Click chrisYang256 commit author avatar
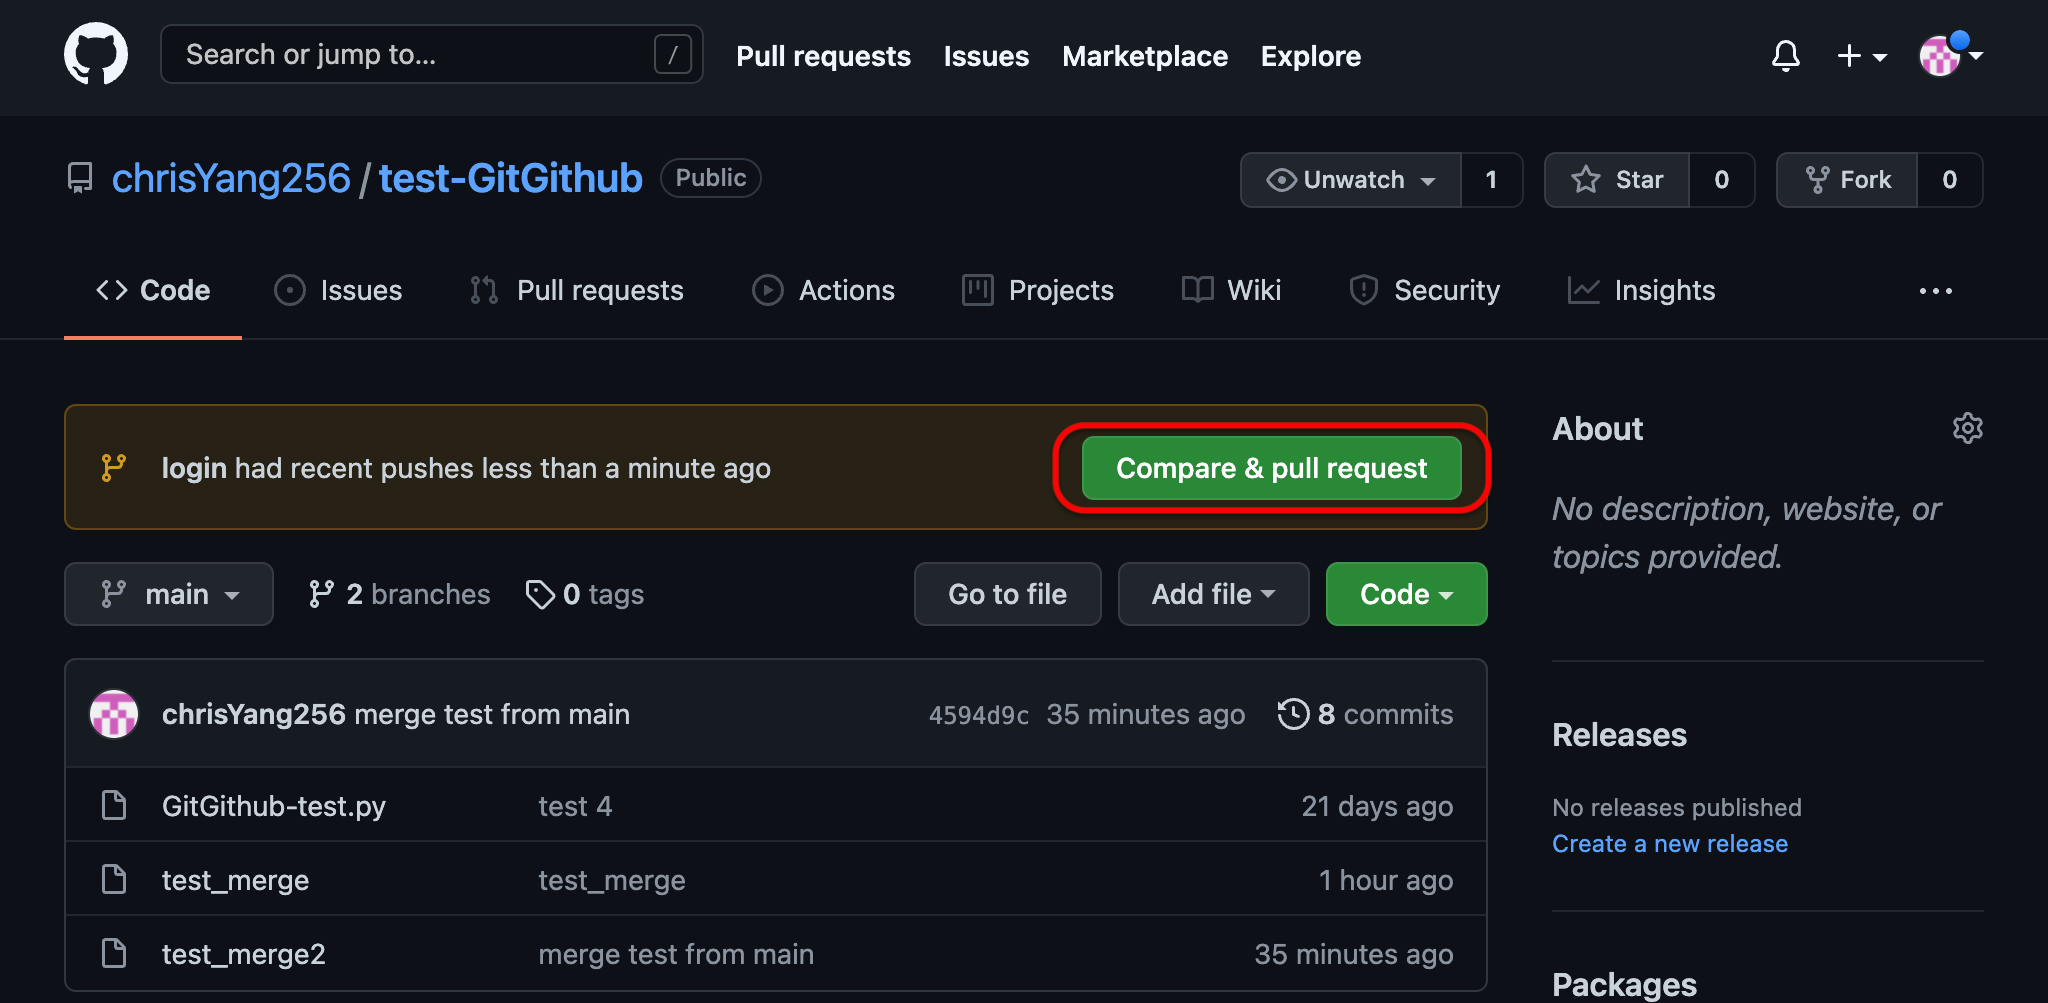 114,714
